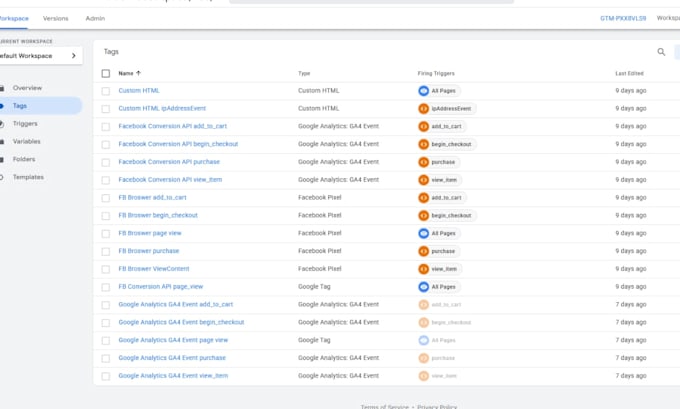This screenshot has height=409, width=680.
Task: Select Facebook Conversion API add_to_cart checkbox
Action: [106, 127]
